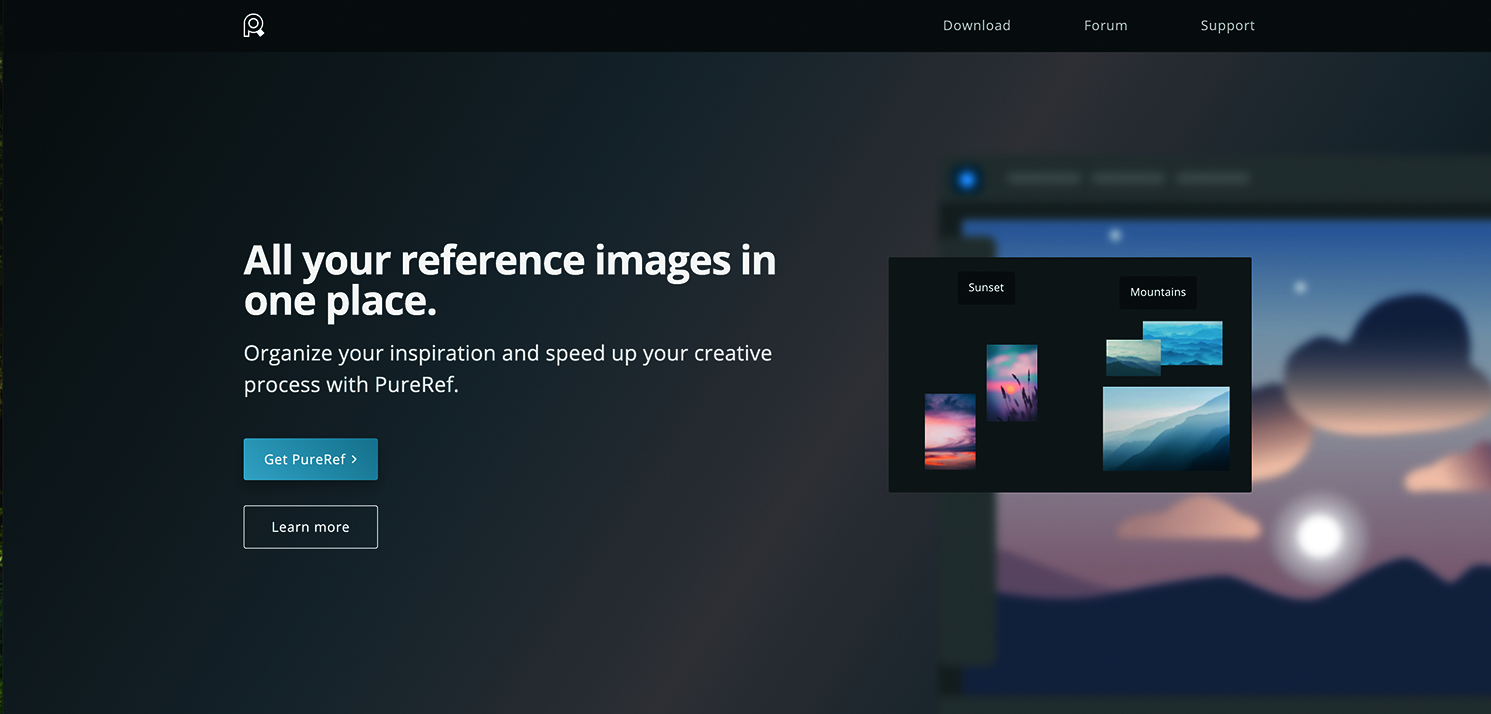Click the pink sky grass silhouette thumbnail

pos(1012,383)
